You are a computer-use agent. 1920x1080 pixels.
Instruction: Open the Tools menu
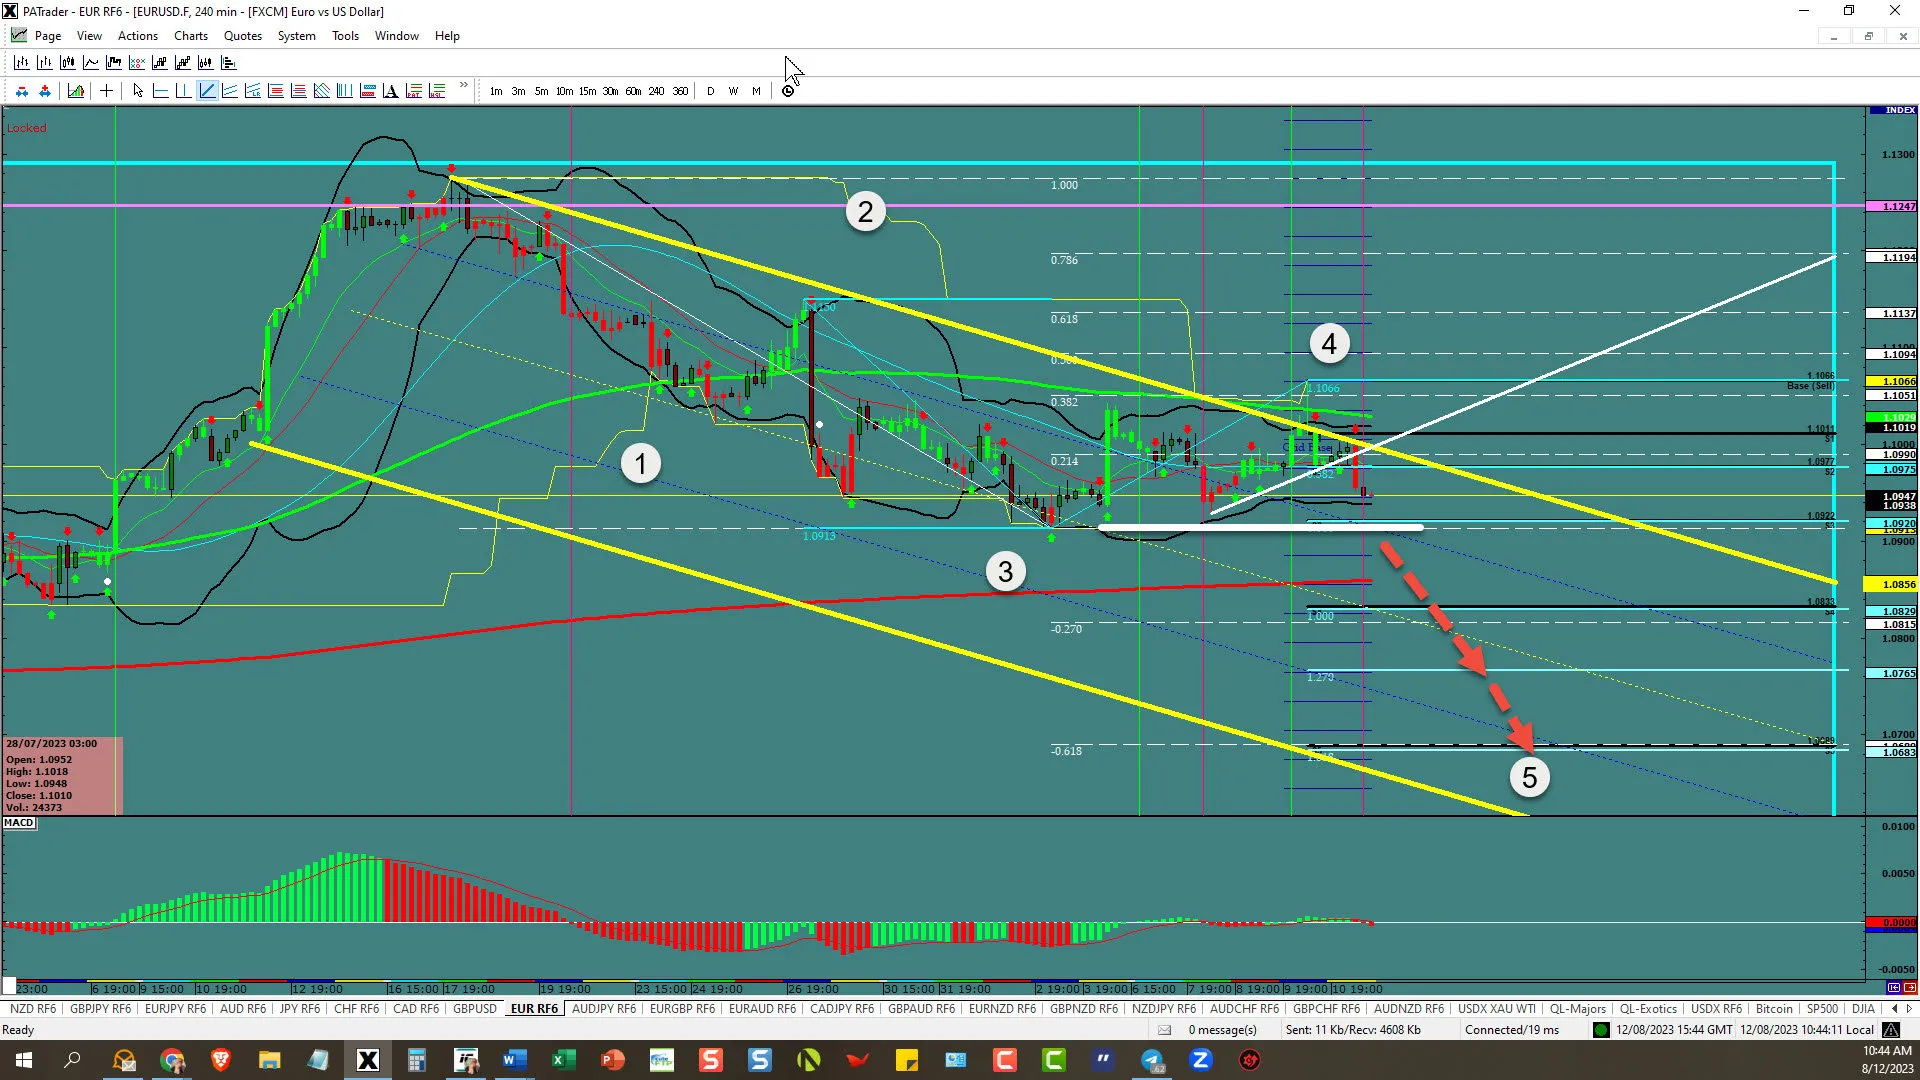pos(345,36)
